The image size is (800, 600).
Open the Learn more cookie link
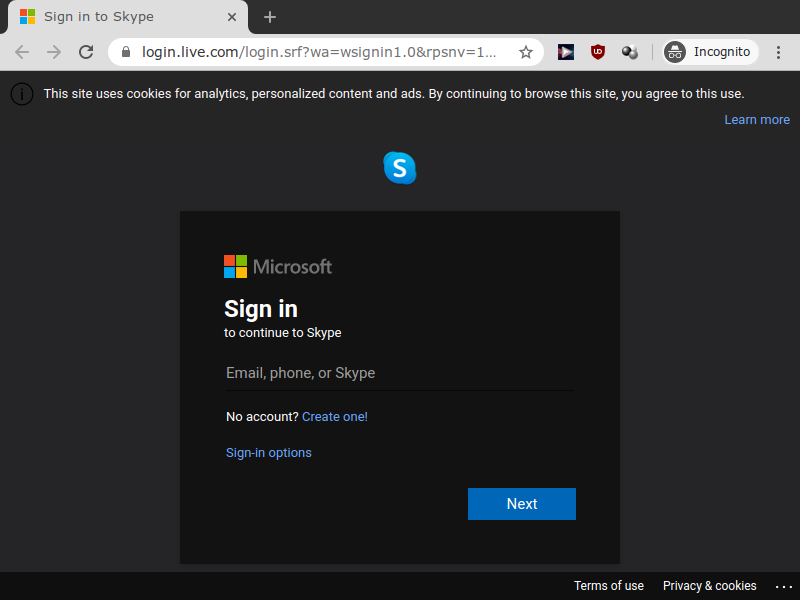pyautogui.click(x=757, y=120)
